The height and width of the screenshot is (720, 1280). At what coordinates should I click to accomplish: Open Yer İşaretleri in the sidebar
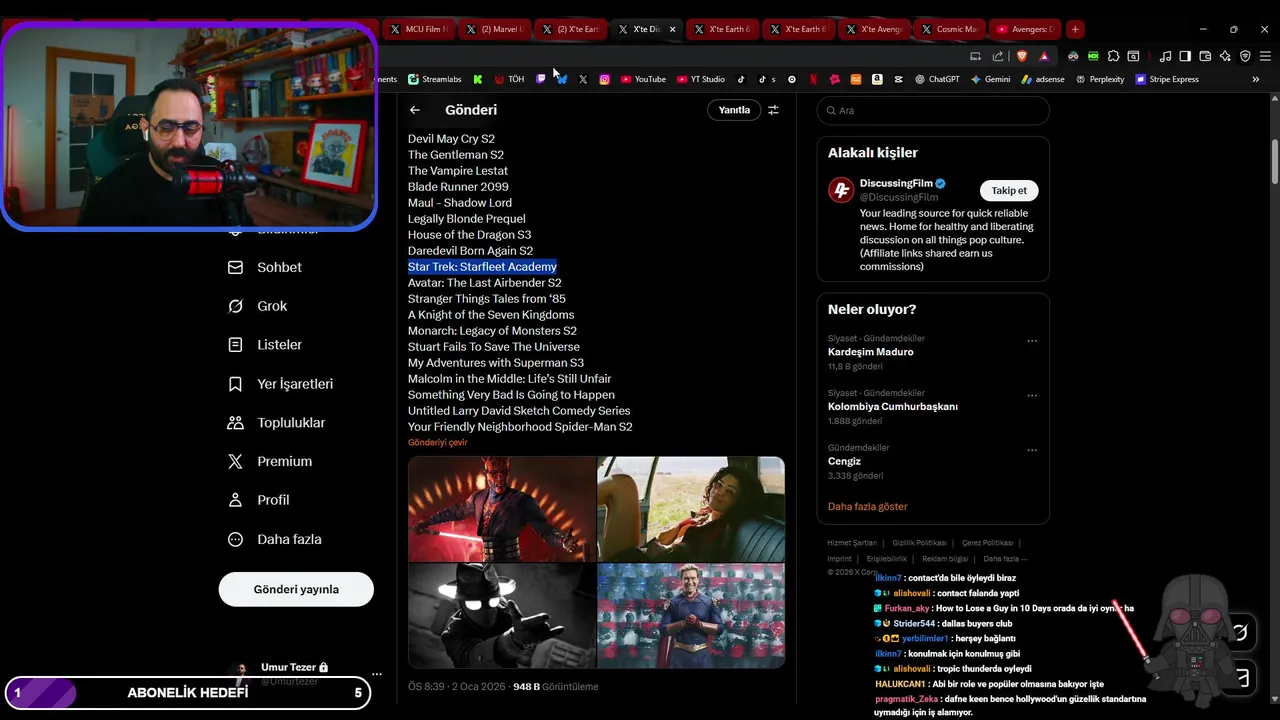pos(280,384)
